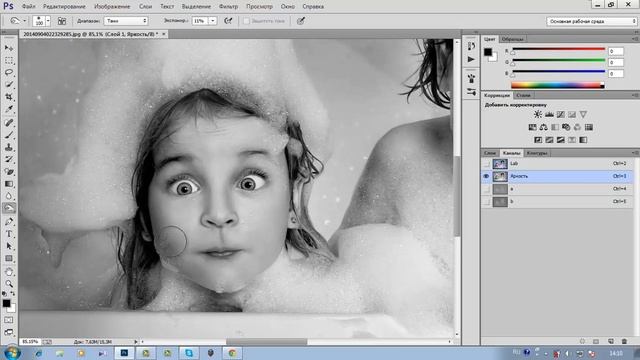This screenshot has width=640, height=360.
Task: Show the a channel visibility
Action: 486,189
